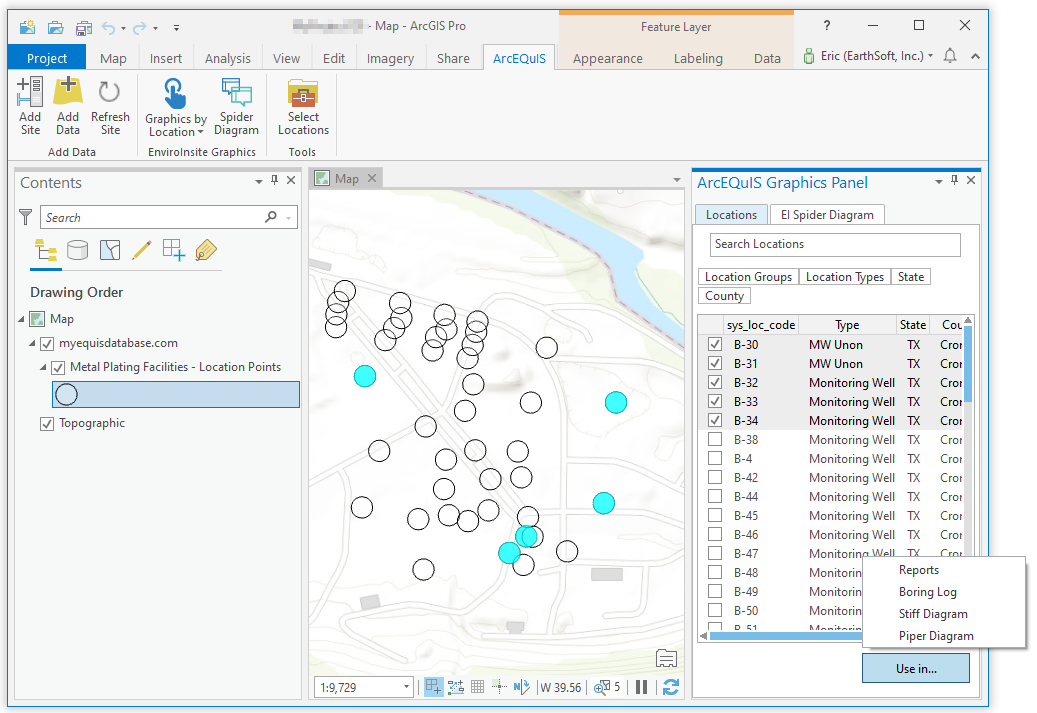This screenshot has height=713, width=1037.
Task: Click the Open Project quick access icon
Action: click(56, 28)
